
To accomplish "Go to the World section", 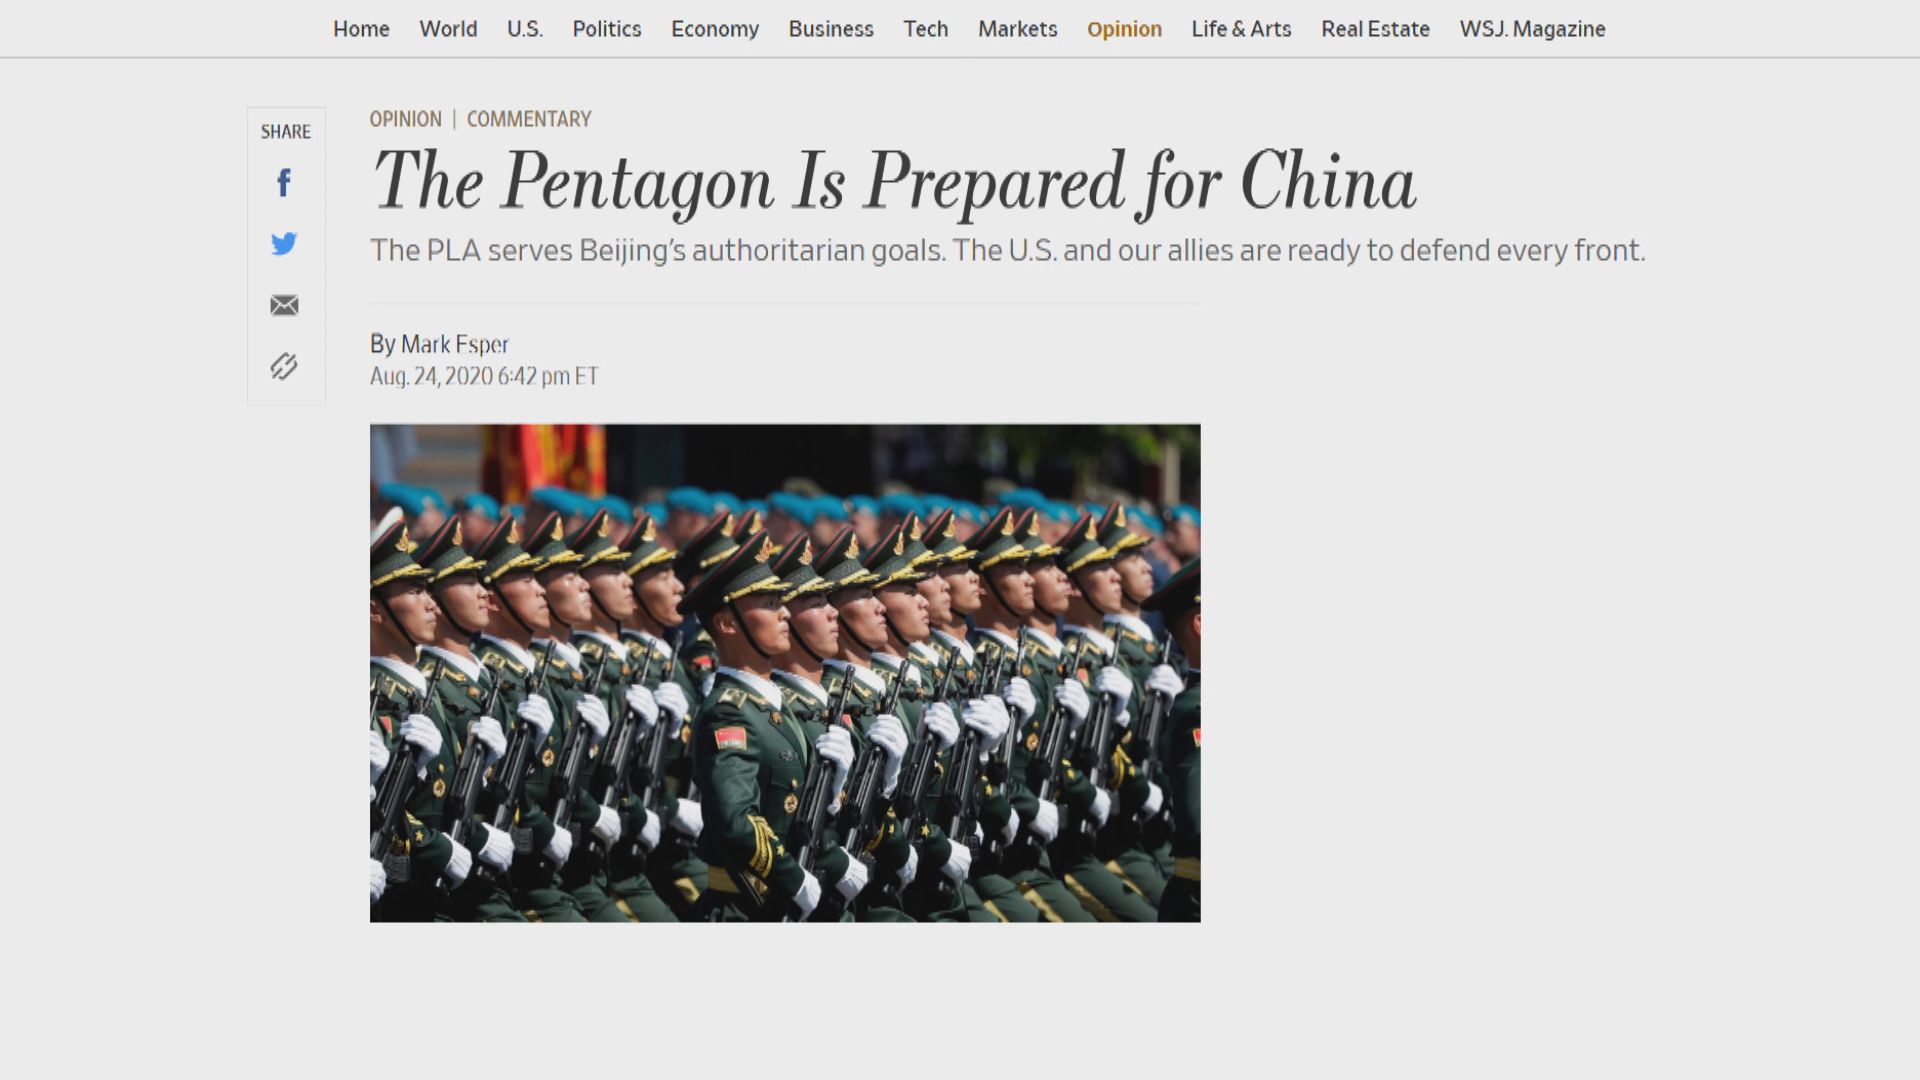I will click(448, 29).
